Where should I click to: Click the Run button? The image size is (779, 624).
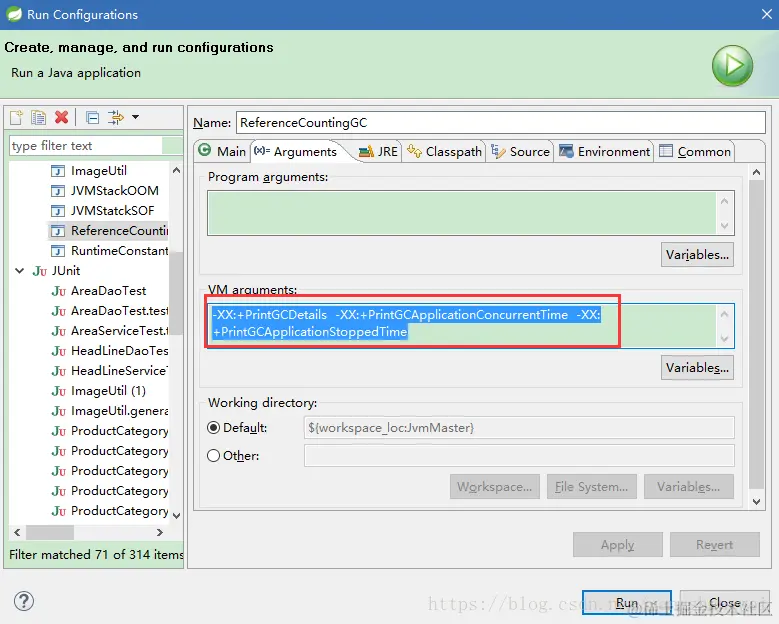(626, 603)
